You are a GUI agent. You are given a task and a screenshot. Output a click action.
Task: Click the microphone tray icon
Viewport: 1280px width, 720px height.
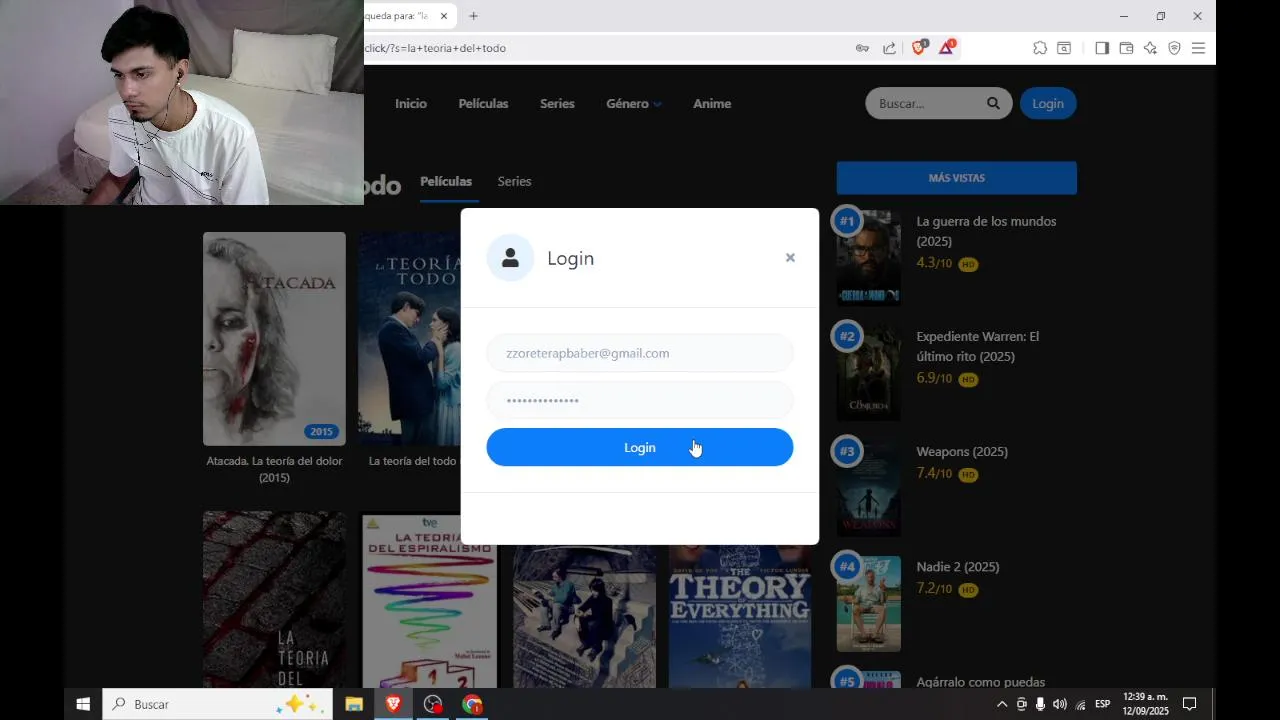coord(1040,704)
